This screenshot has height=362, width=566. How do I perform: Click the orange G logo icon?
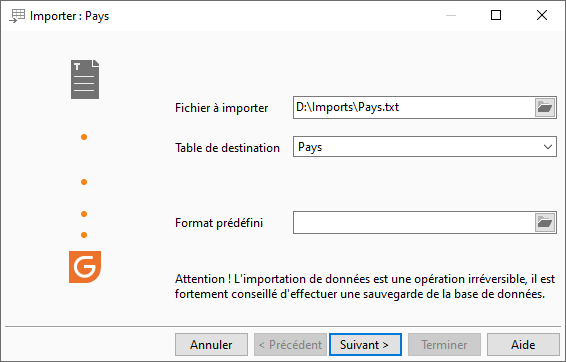click(x=85, y=267)
